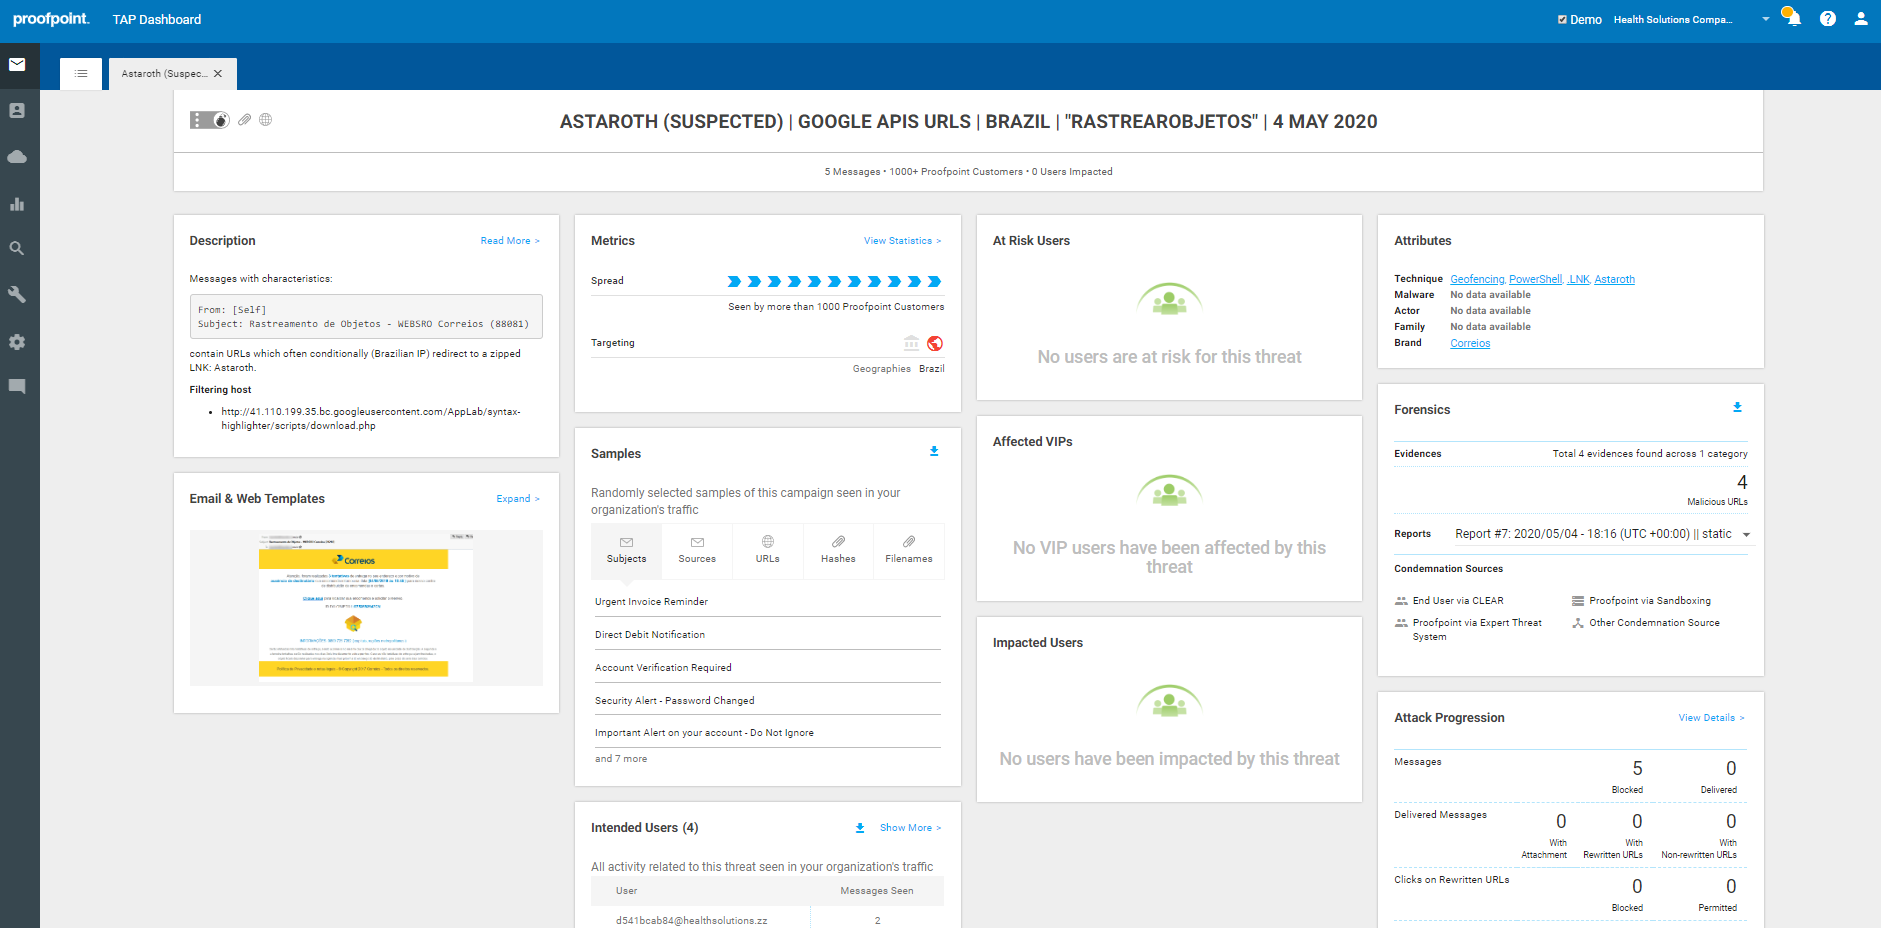Click View Details in Attack Progression
Image resolution: width=1881 pixels, height=928 pixels.
click(1711, 718)
